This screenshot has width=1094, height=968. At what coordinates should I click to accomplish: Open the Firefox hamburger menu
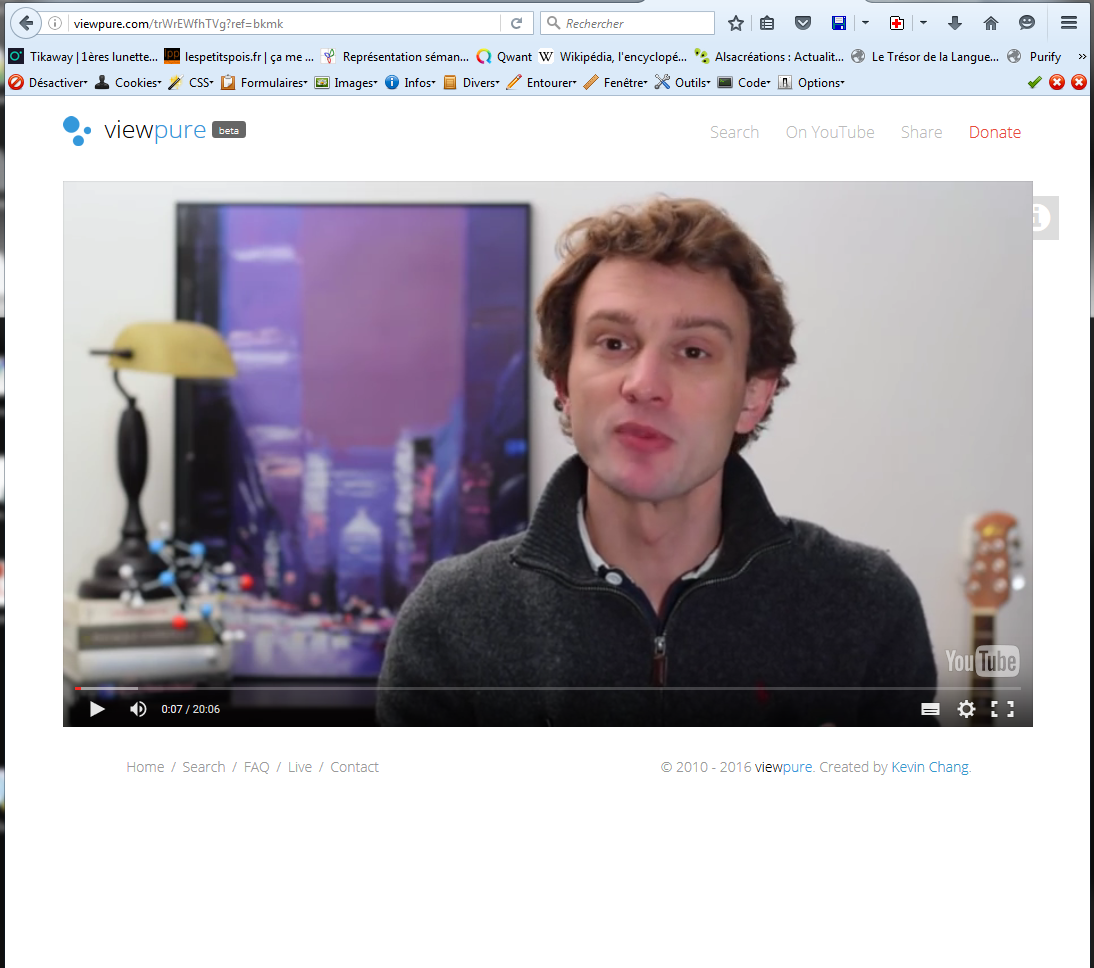coord(1068,23)
